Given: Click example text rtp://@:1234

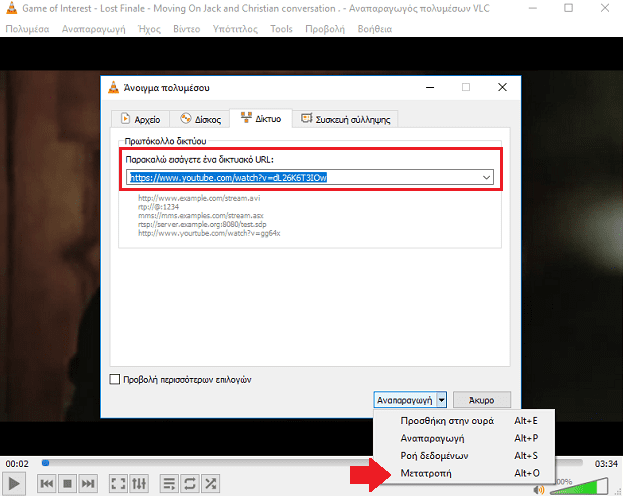Looking at the screenshot, I should coord(158,207).
